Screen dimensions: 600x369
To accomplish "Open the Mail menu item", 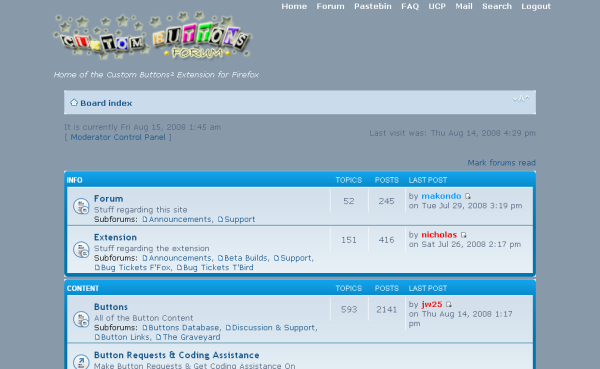I will 464,6.
